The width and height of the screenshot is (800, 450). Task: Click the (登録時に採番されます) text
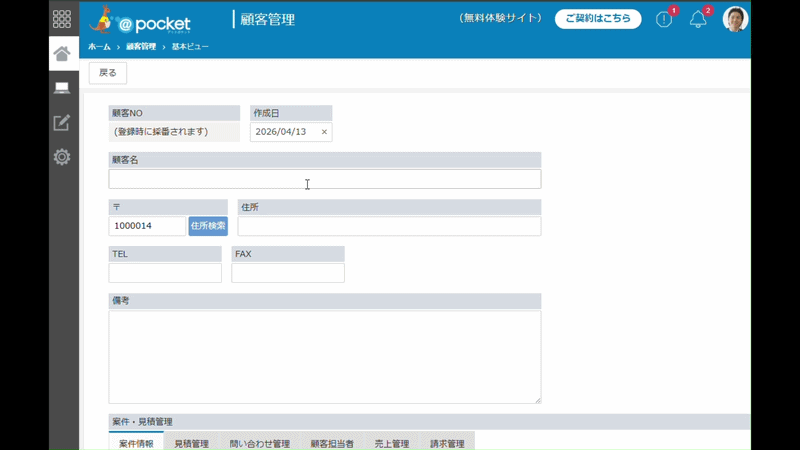[x=161, y=132]
